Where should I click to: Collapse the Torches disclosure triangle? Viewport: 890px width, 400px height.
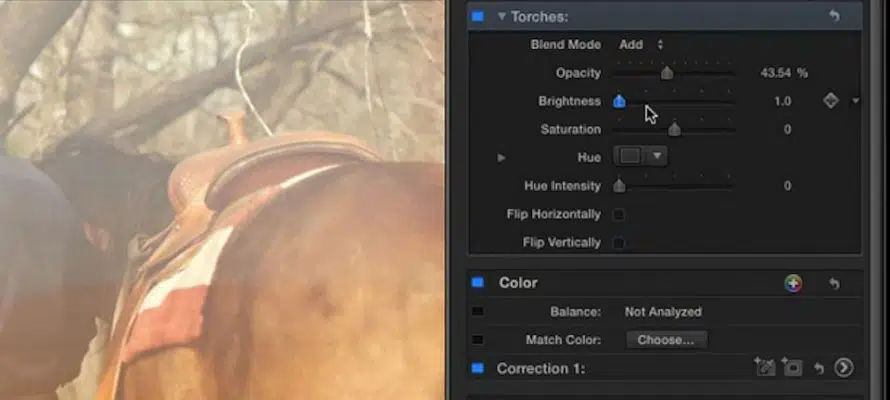(502, 16)
